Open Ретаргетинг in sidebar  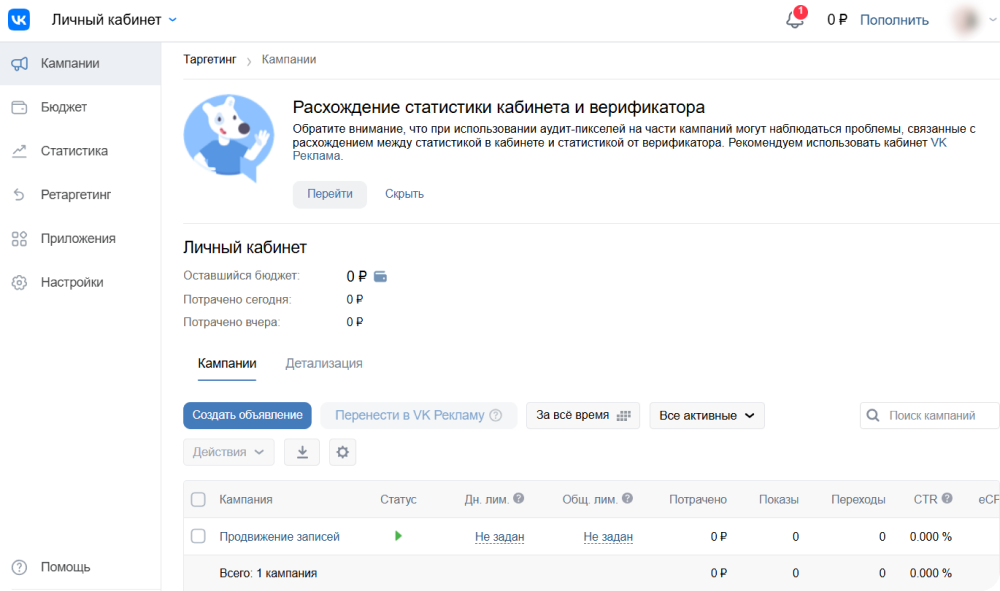coord(80,194)
